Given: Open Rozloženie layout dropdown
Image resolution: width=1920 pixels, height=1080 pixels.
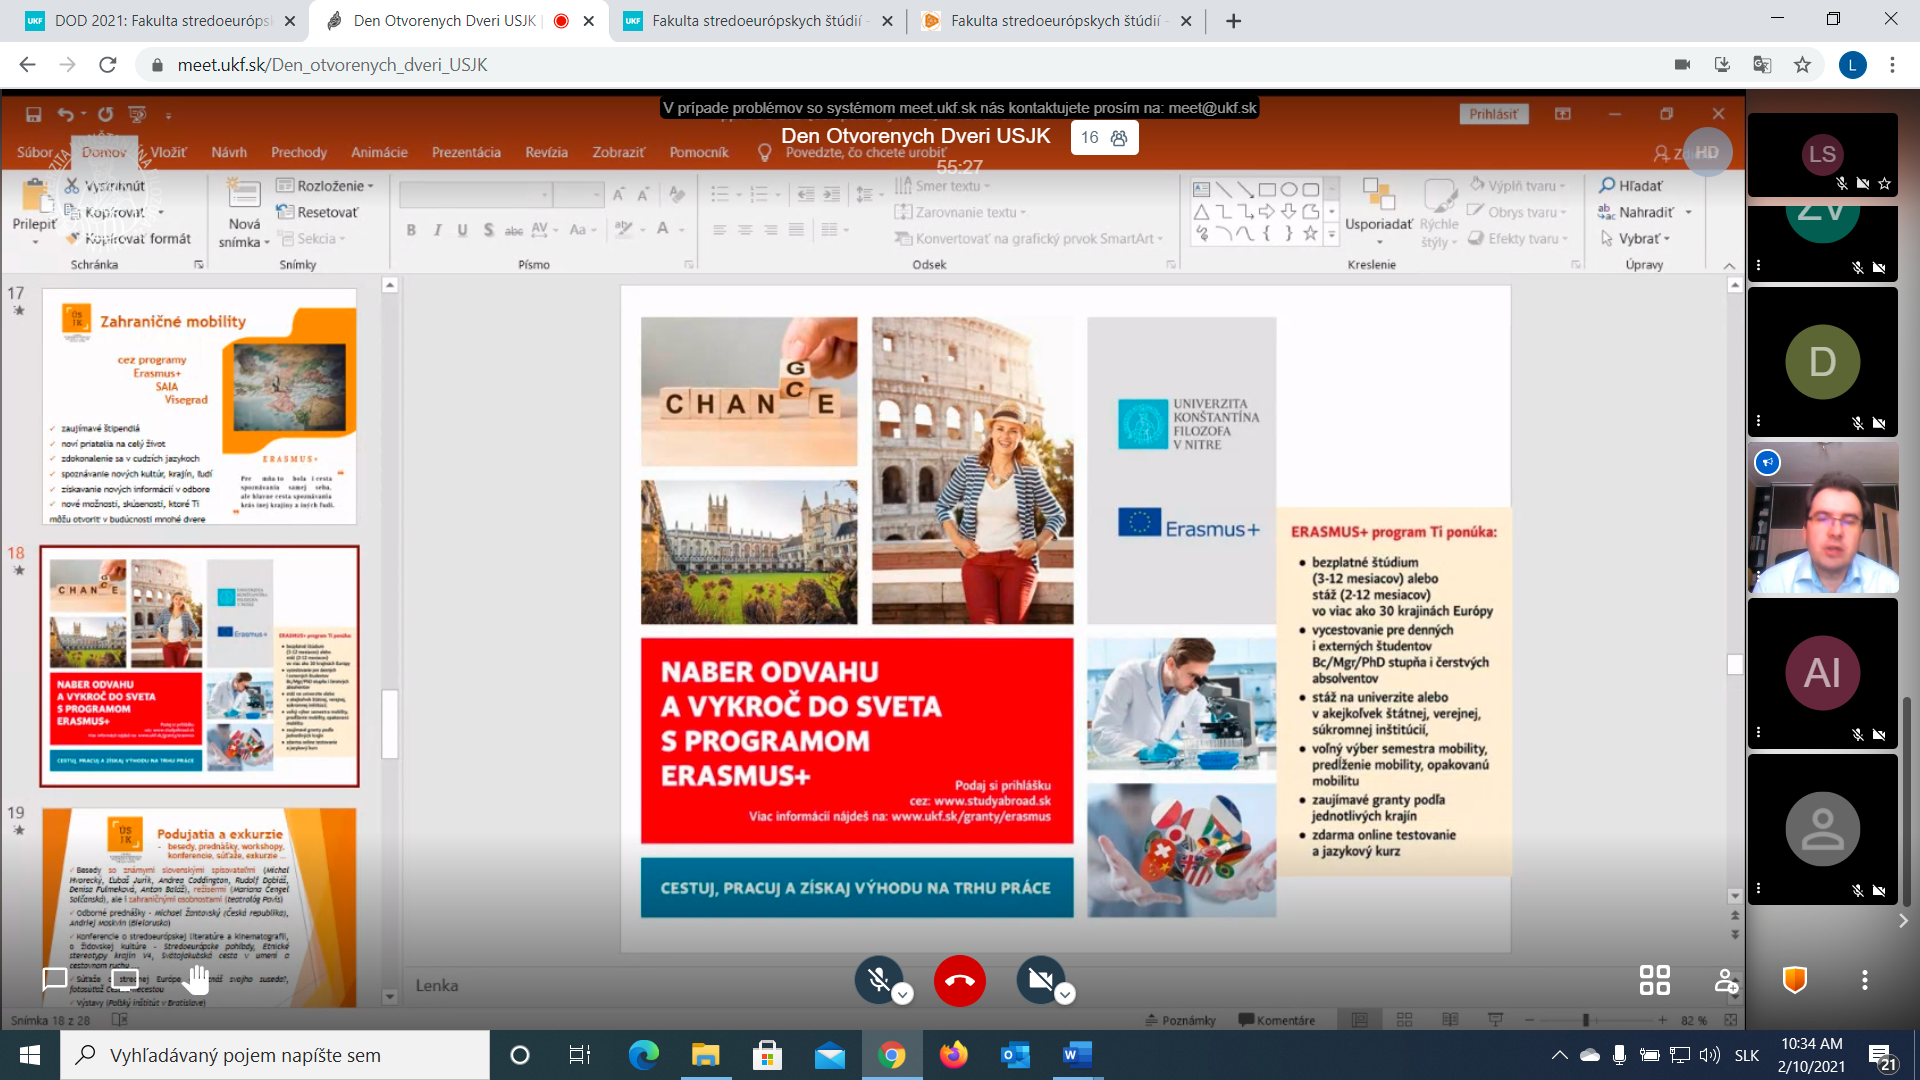Looking at the screenshot, I should coord(325,186).
